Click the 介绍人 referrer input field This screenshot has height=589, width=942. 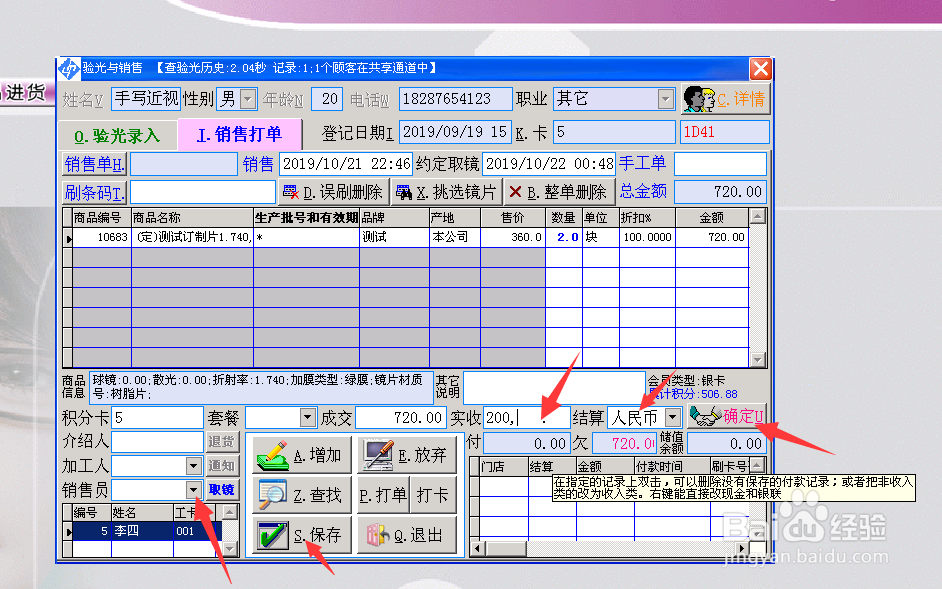click(157, 442)
